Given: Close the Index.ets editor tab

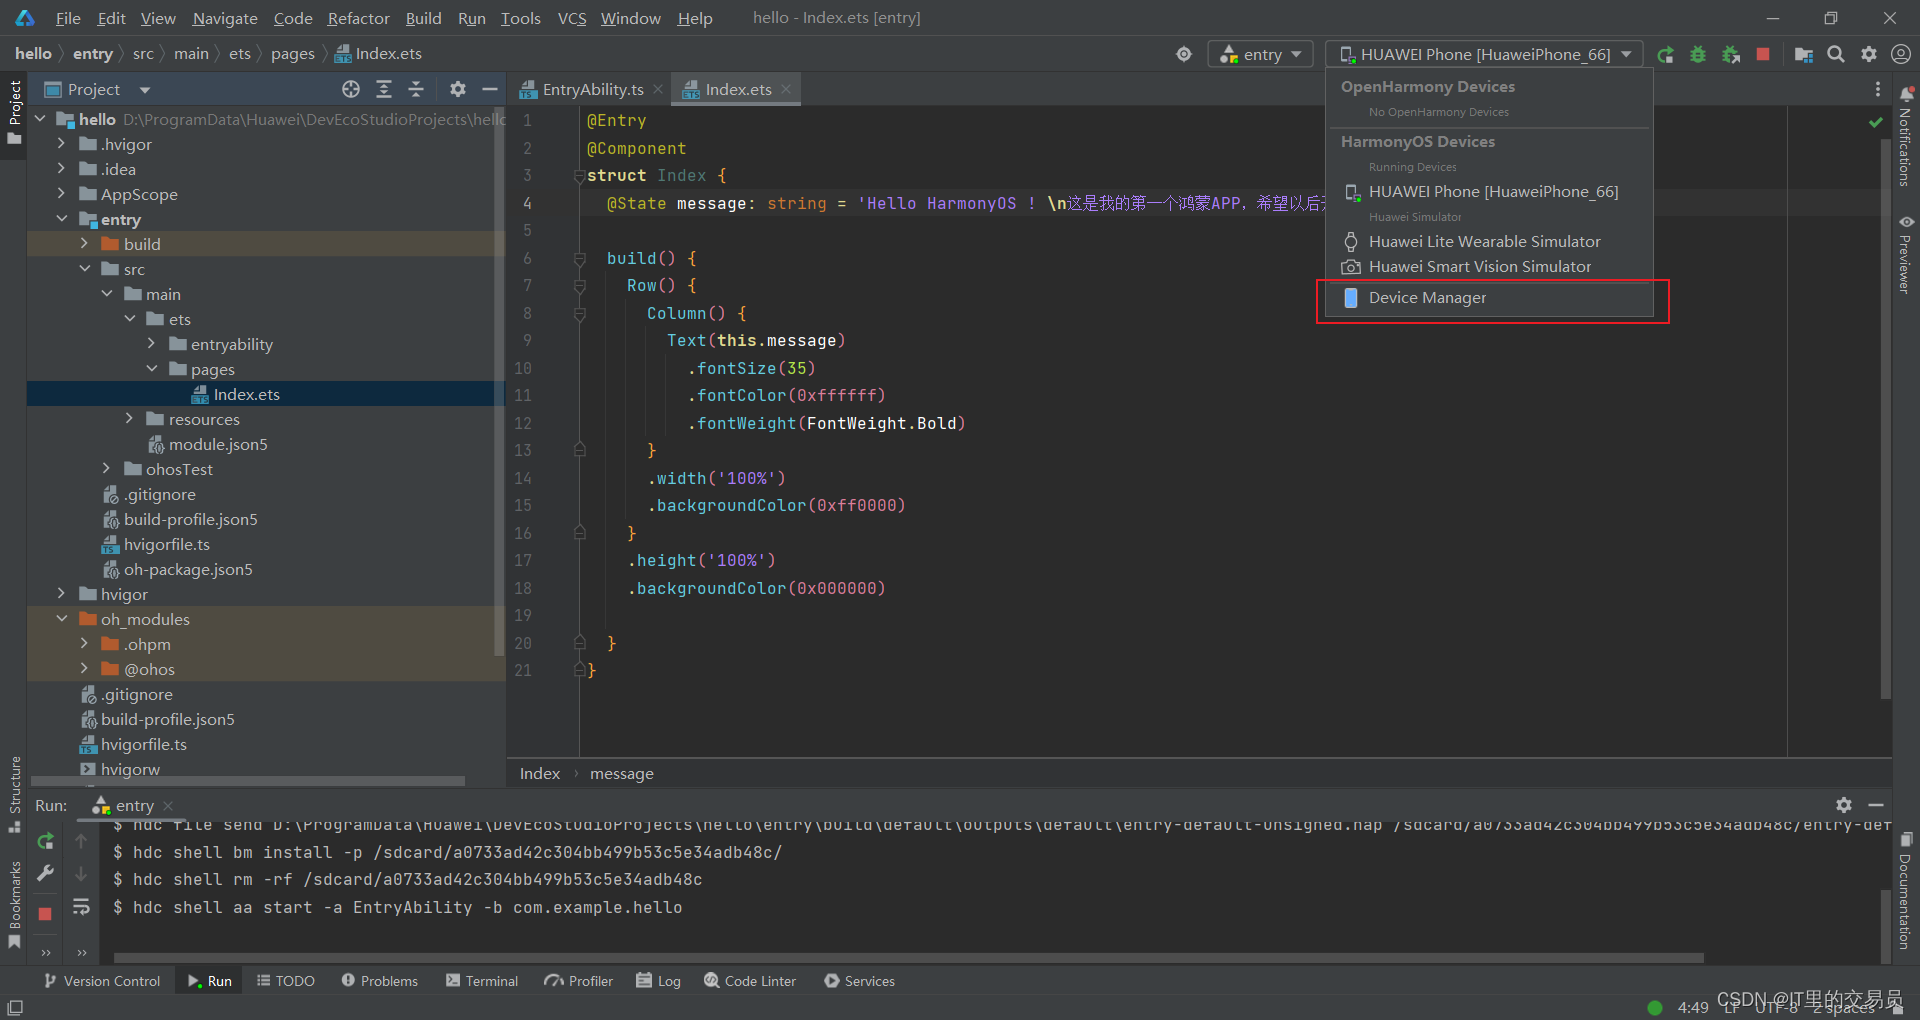Looking at the screenshot, I should click(786, 89).
